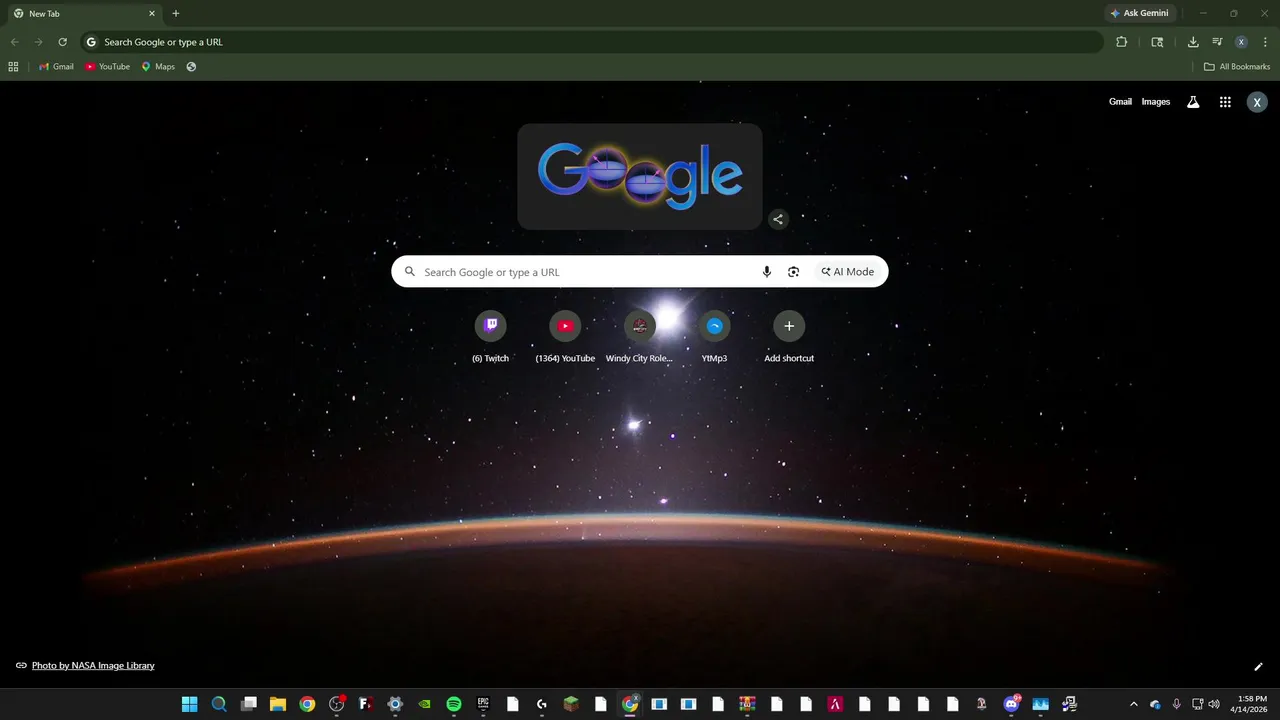Search by image with Lens icon

coord(793,272)
